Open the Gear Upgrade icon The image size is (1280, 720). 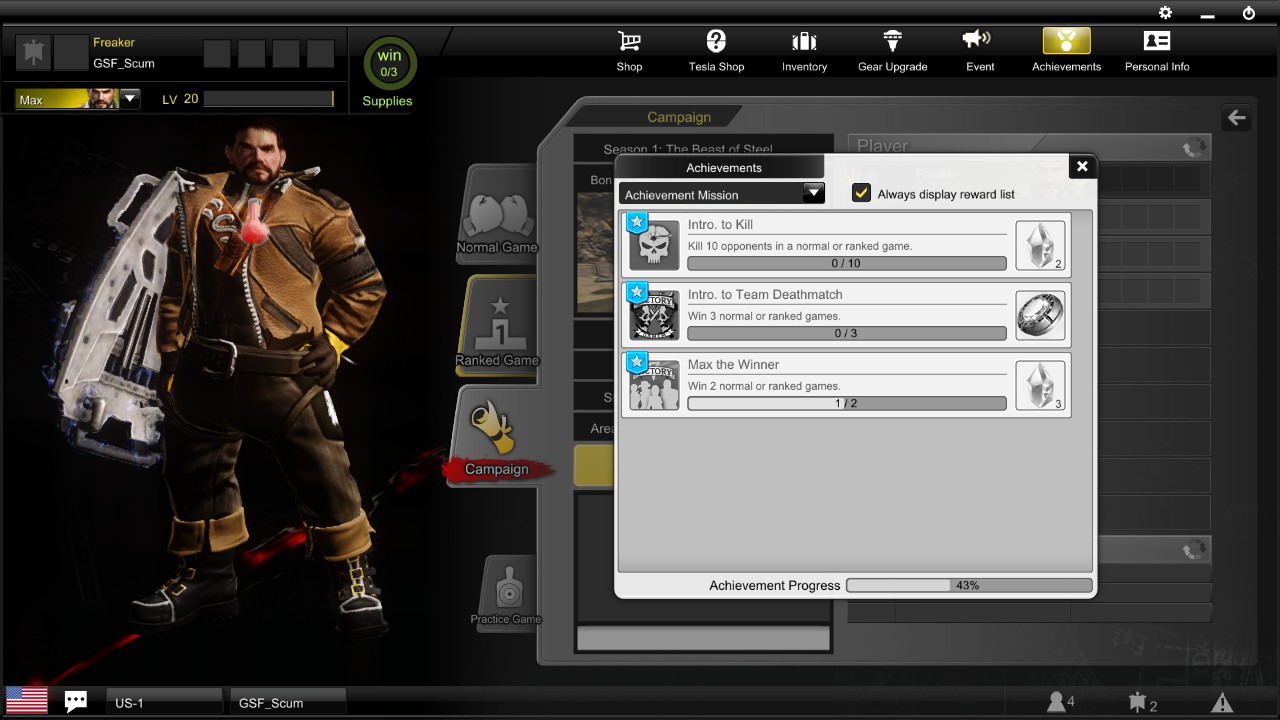[x=892, y=41]
